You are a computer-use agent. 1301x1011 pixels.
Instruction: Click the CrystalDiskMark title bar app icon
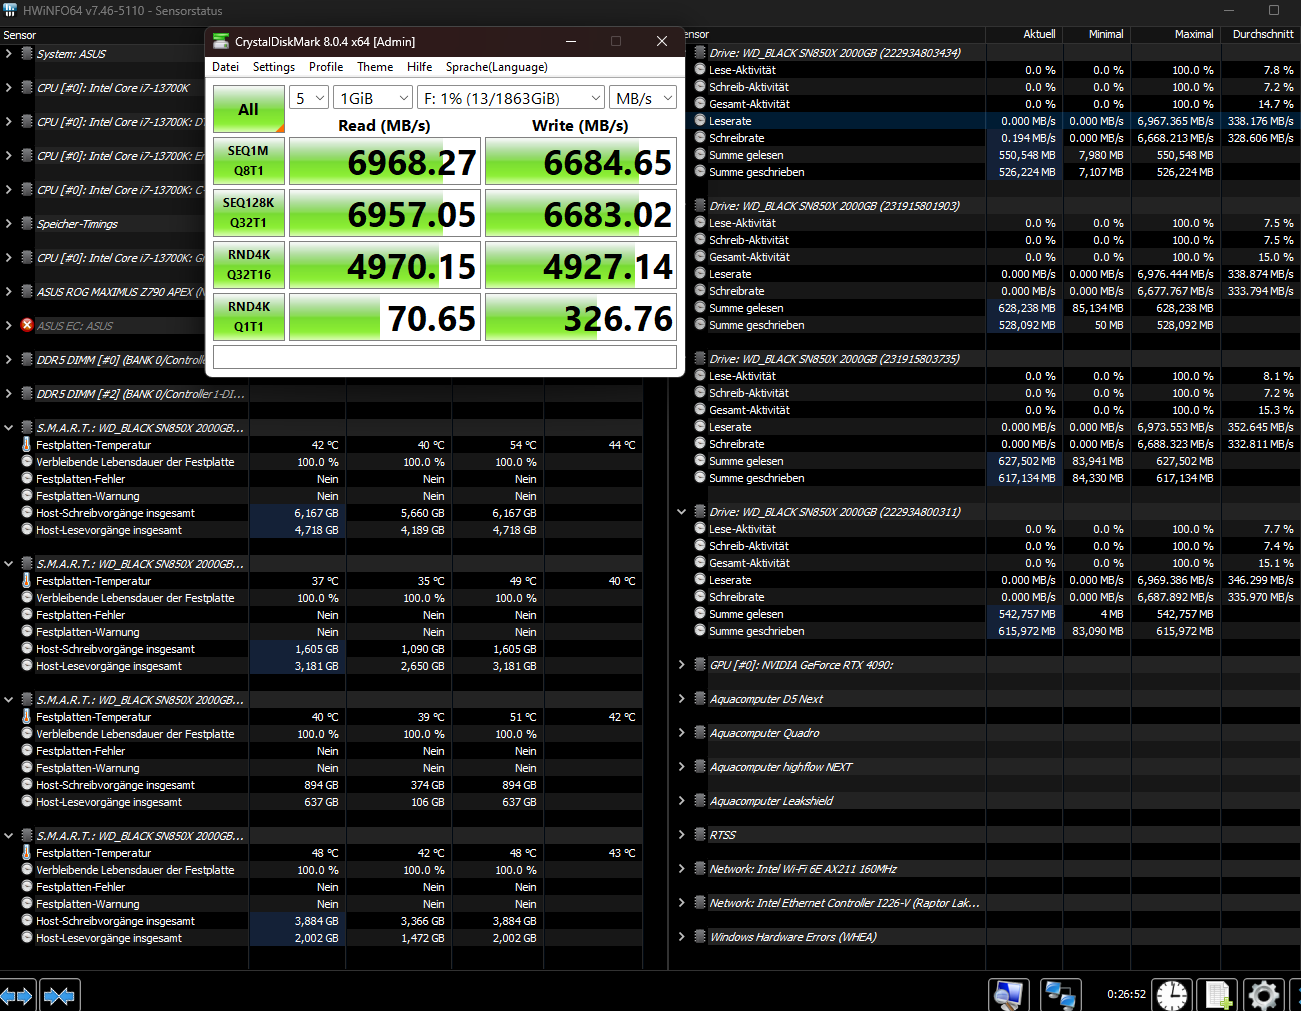click(x=221, y=41)
